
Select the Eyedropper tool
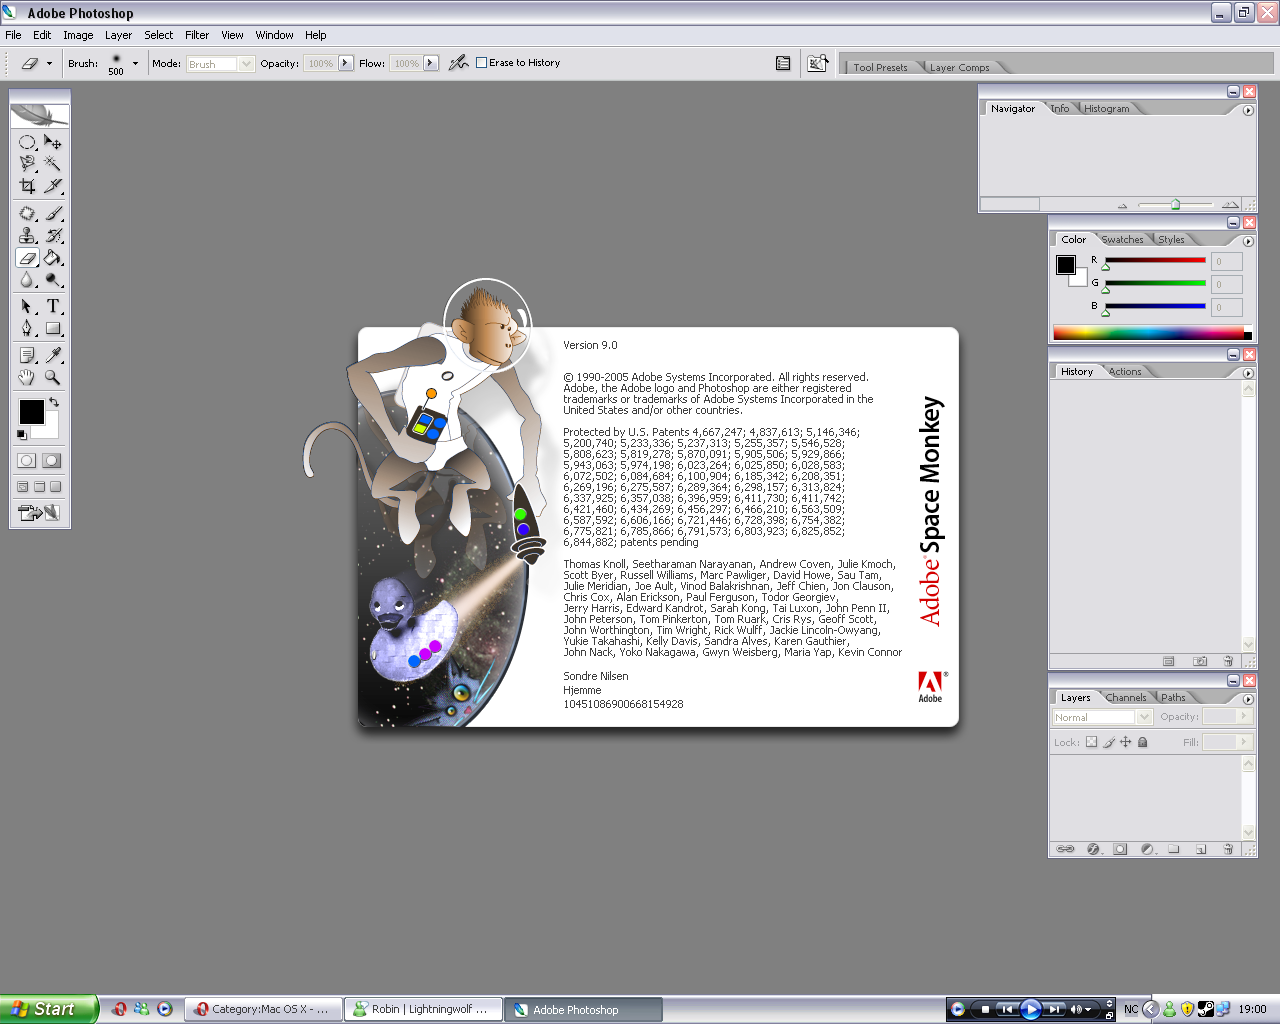point(53,355)
